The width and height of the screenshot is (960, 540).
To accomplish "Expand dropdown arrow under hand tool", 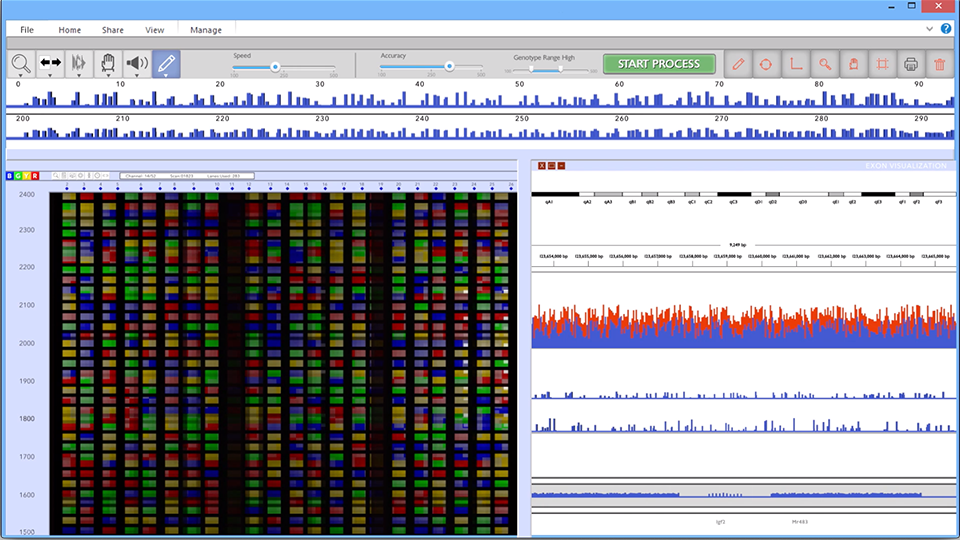I will [108, 75].
